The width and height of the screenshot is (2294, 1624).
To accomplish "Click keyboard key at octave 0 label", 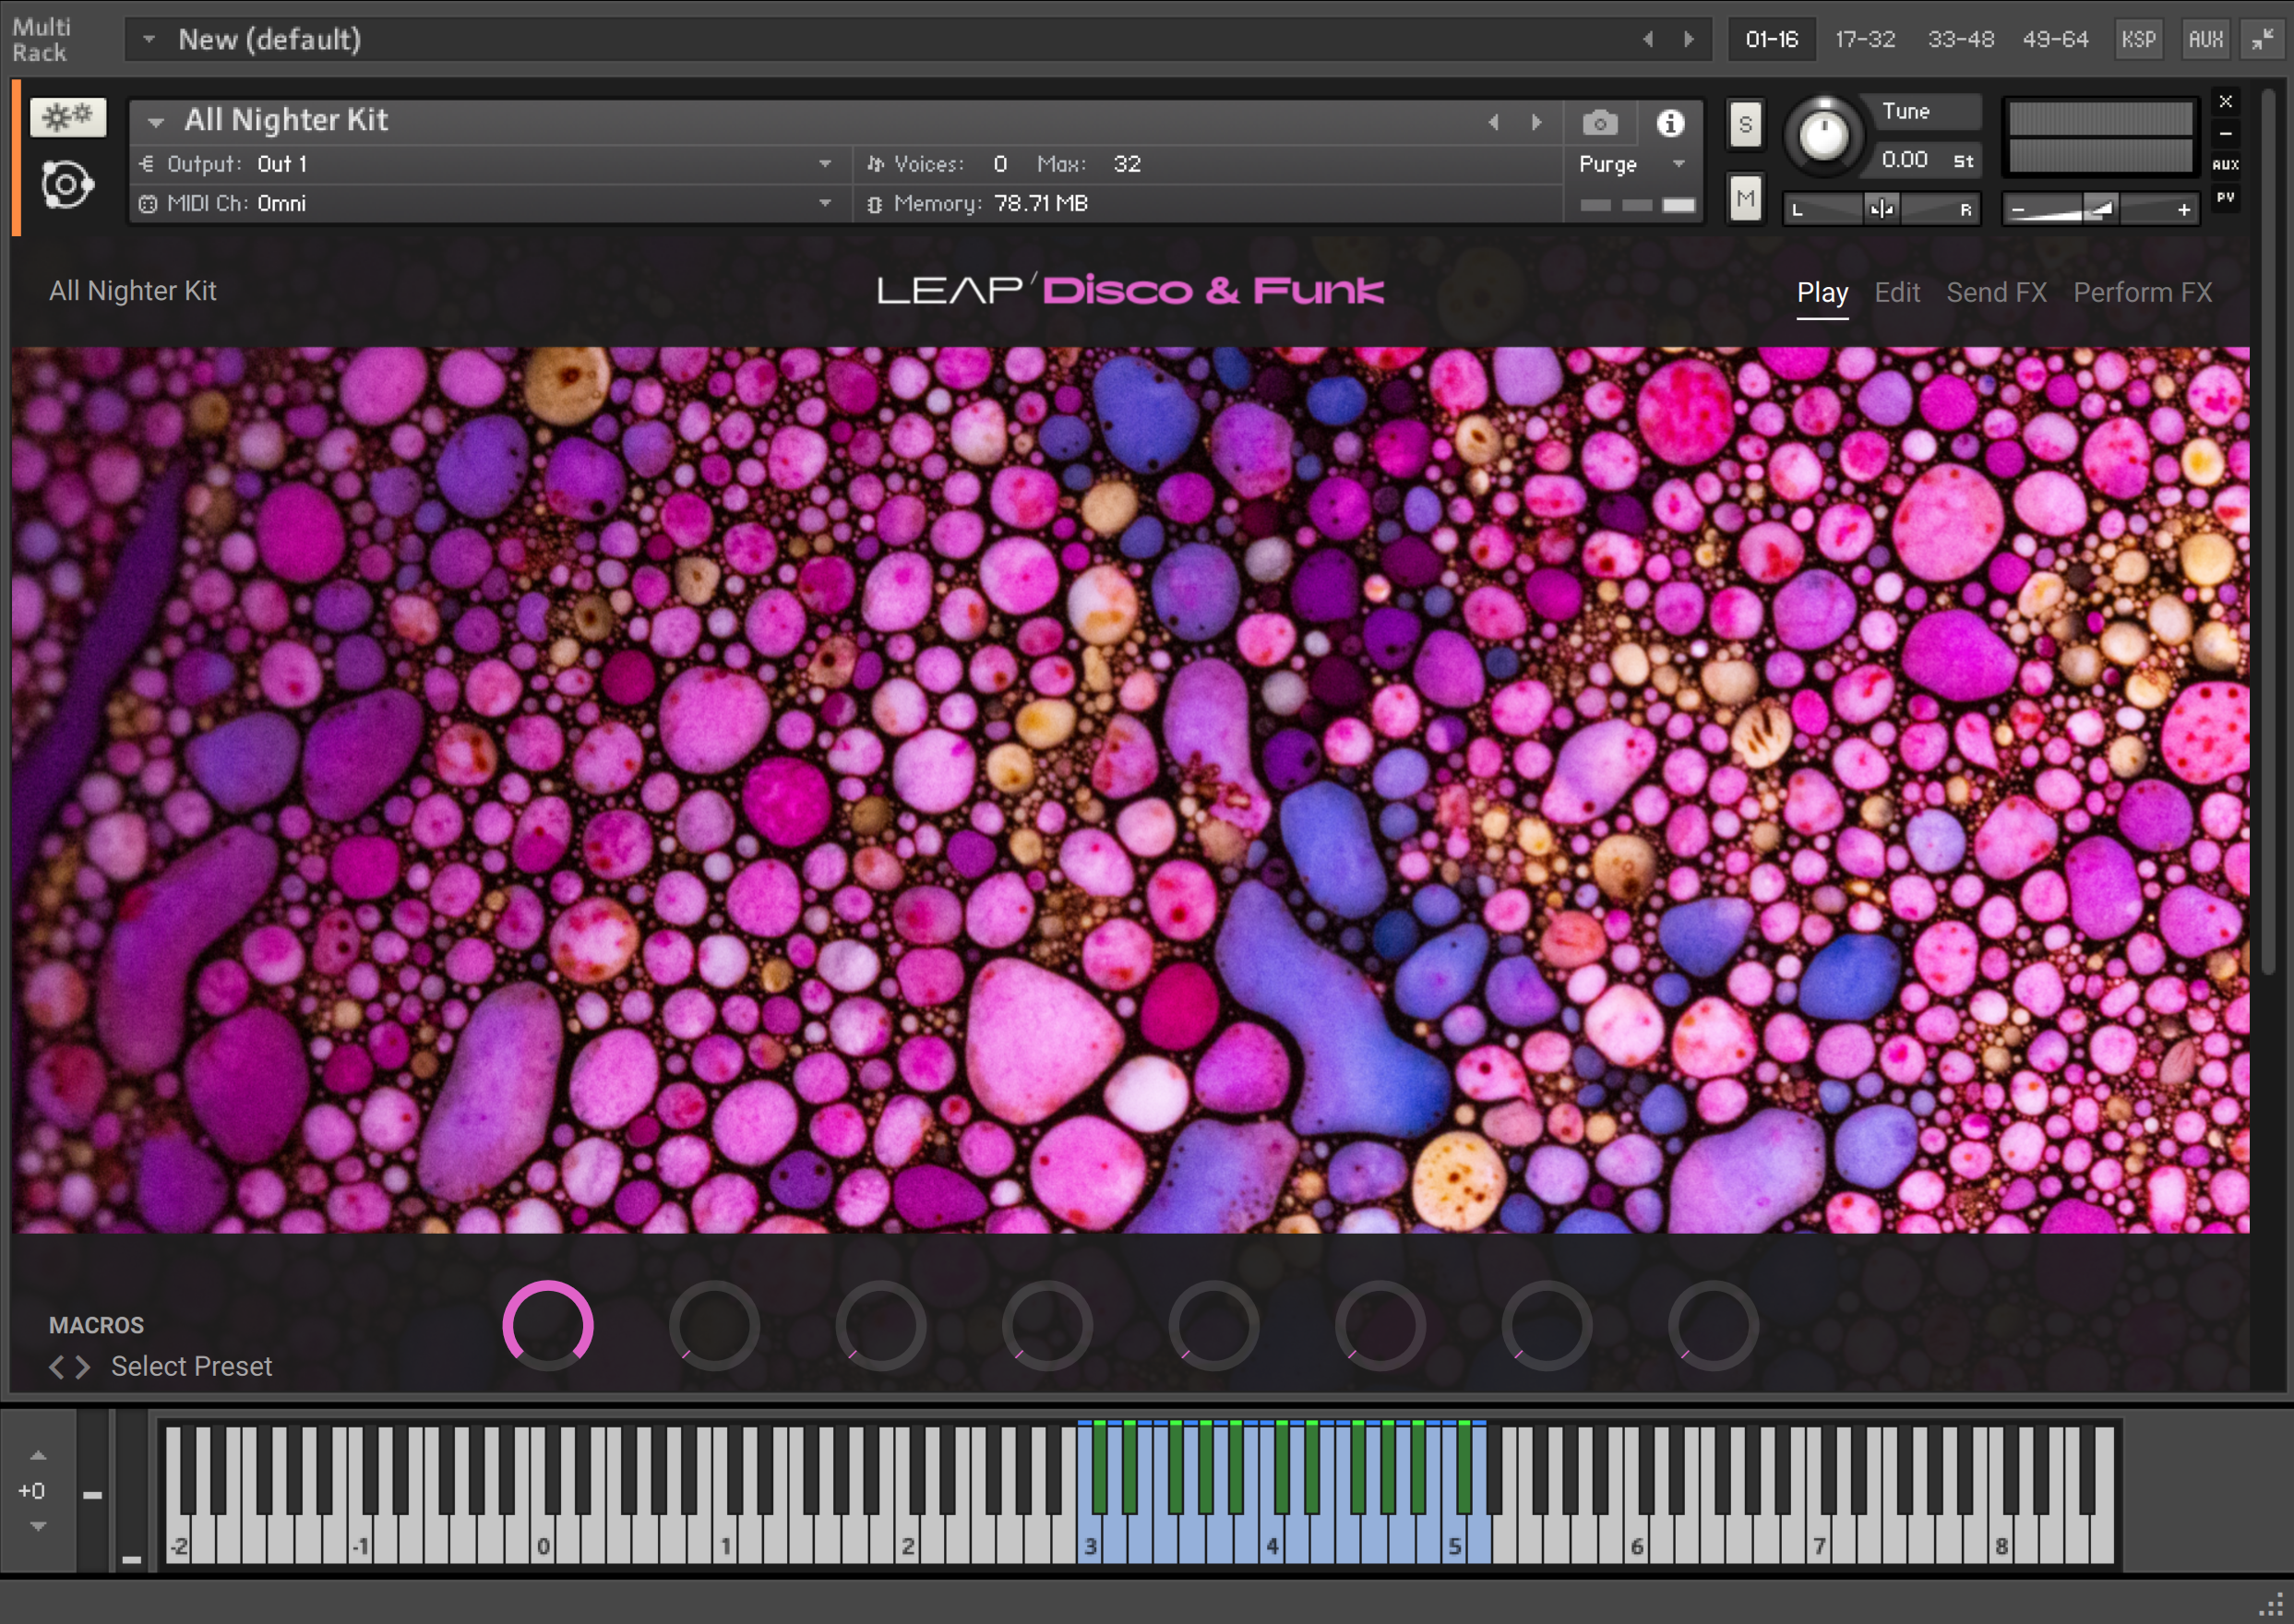I will pos(542,1538).
